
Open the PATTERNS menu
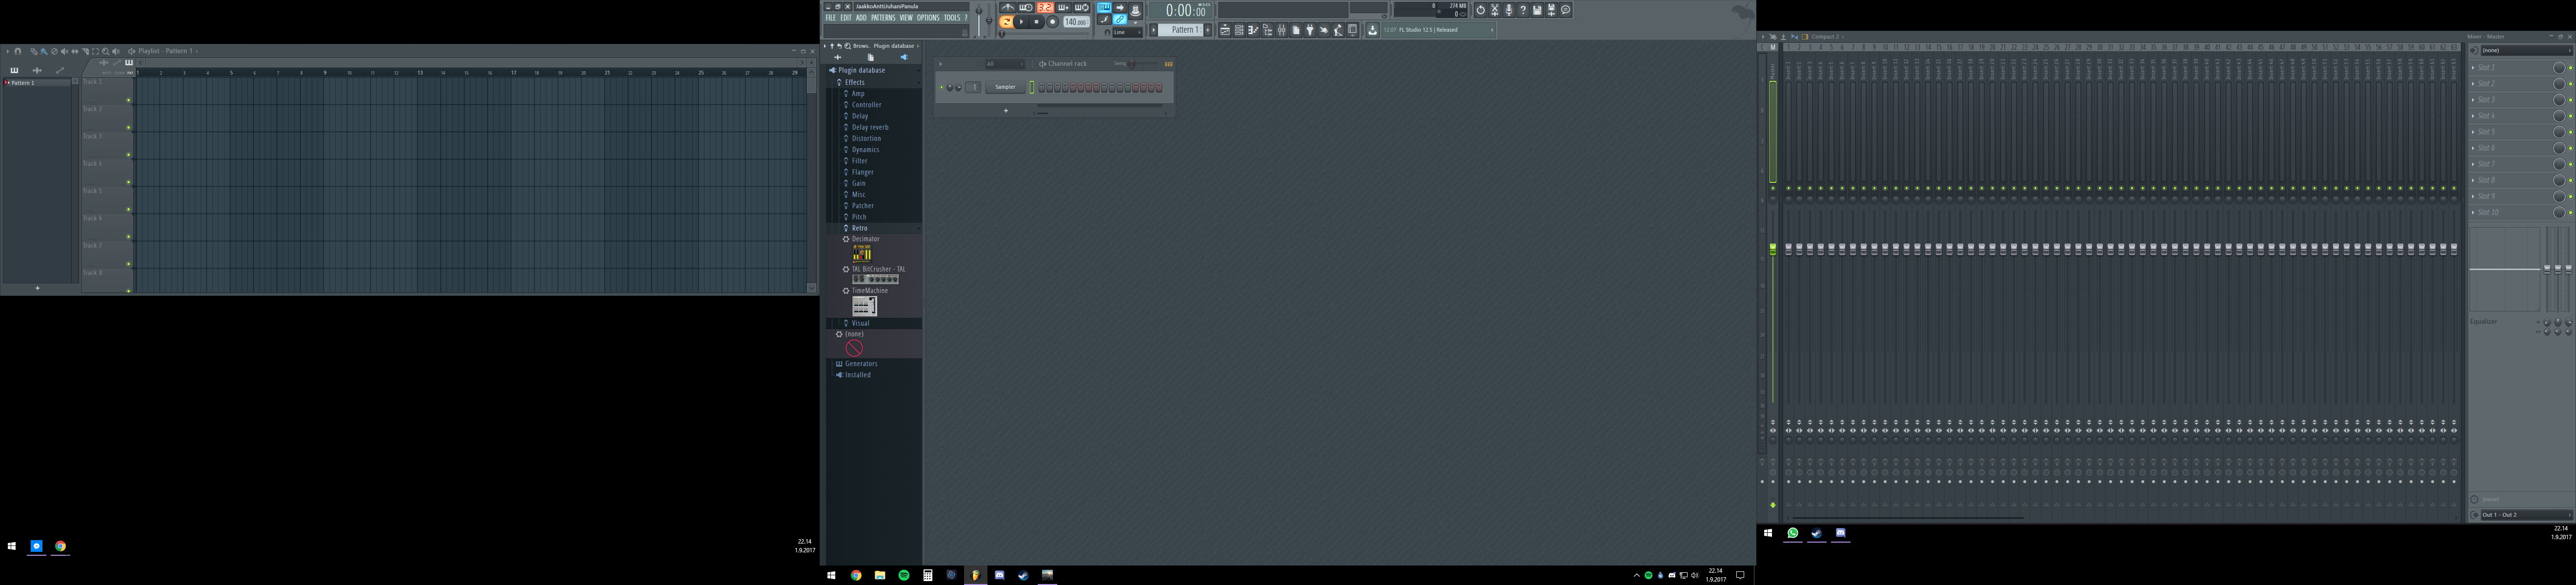point(883,18)
